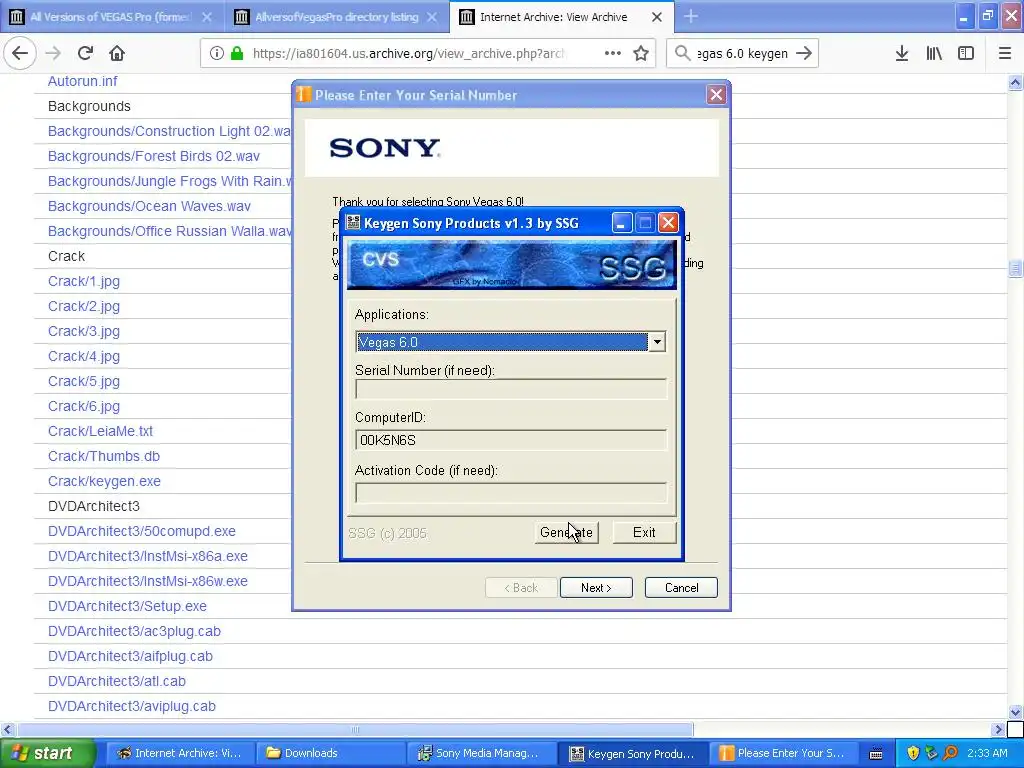The height and width of the screenshot is (768, 1024).
Task: Click the green padlock security icon
Action: pyautogui.click(x=237, y=54)
